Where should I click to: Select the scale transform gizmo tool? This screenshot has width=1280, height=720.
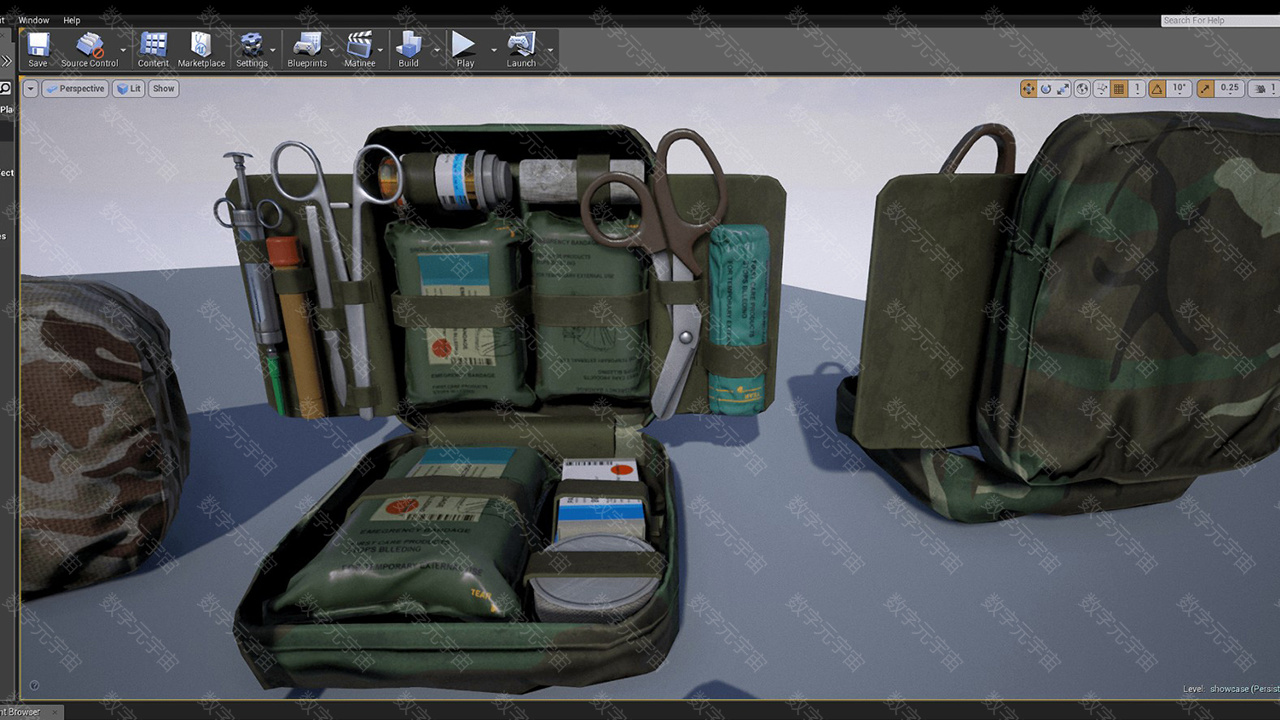point(1062,89)
